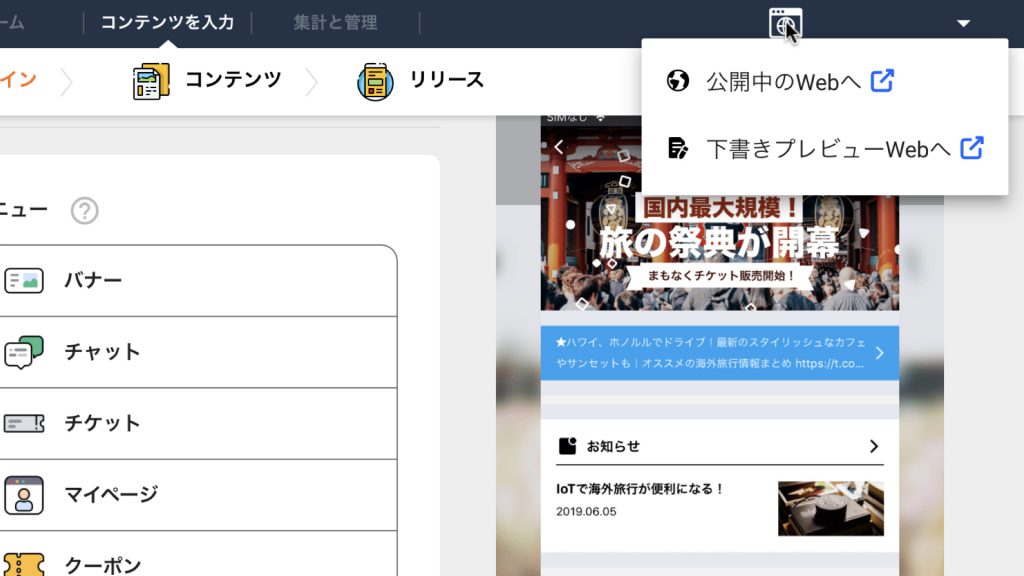The image size is (1024, 576).
Task: Click the バナー banner icon
Action: [24, 281]
